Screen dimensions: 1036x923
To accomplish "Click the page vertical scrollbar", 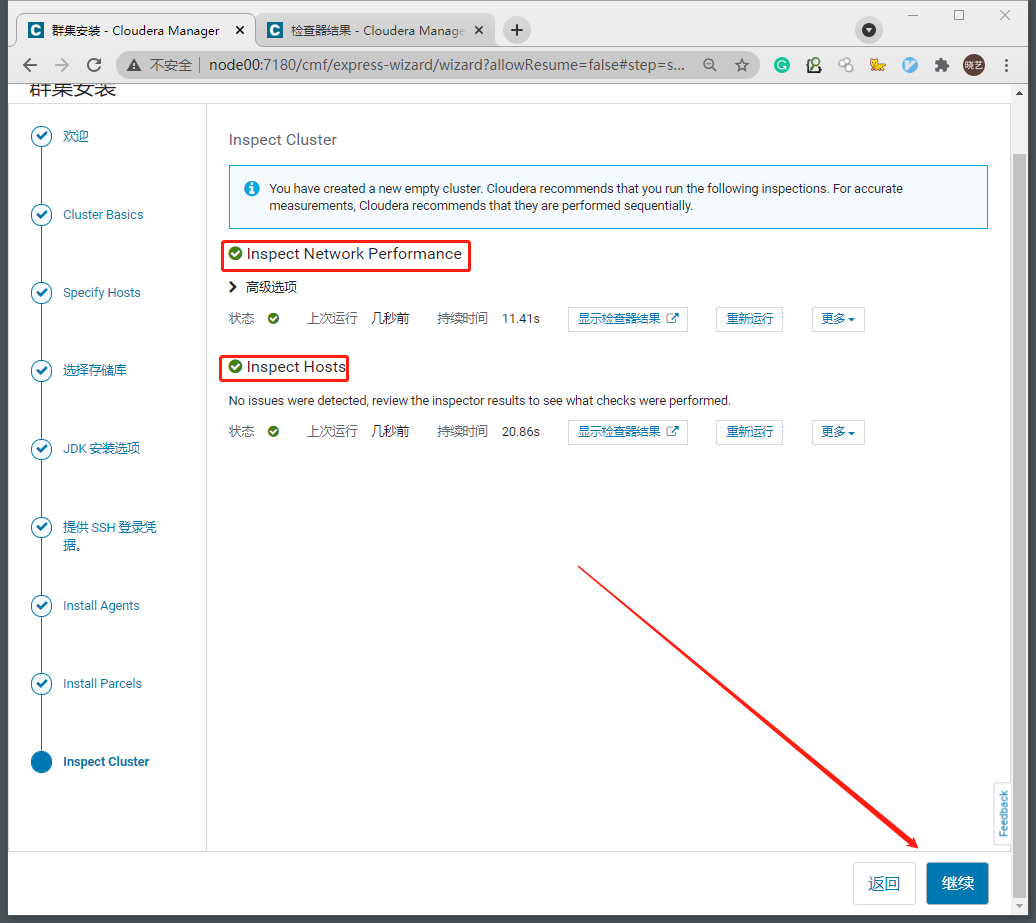I will (x=1019, y=525).
